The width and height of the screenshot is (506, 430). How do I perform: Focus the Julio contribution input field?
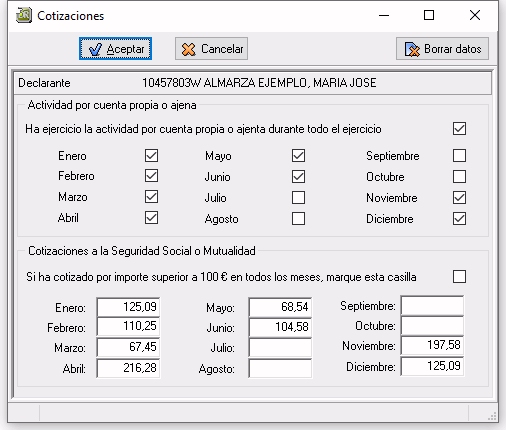coord(280,348)
